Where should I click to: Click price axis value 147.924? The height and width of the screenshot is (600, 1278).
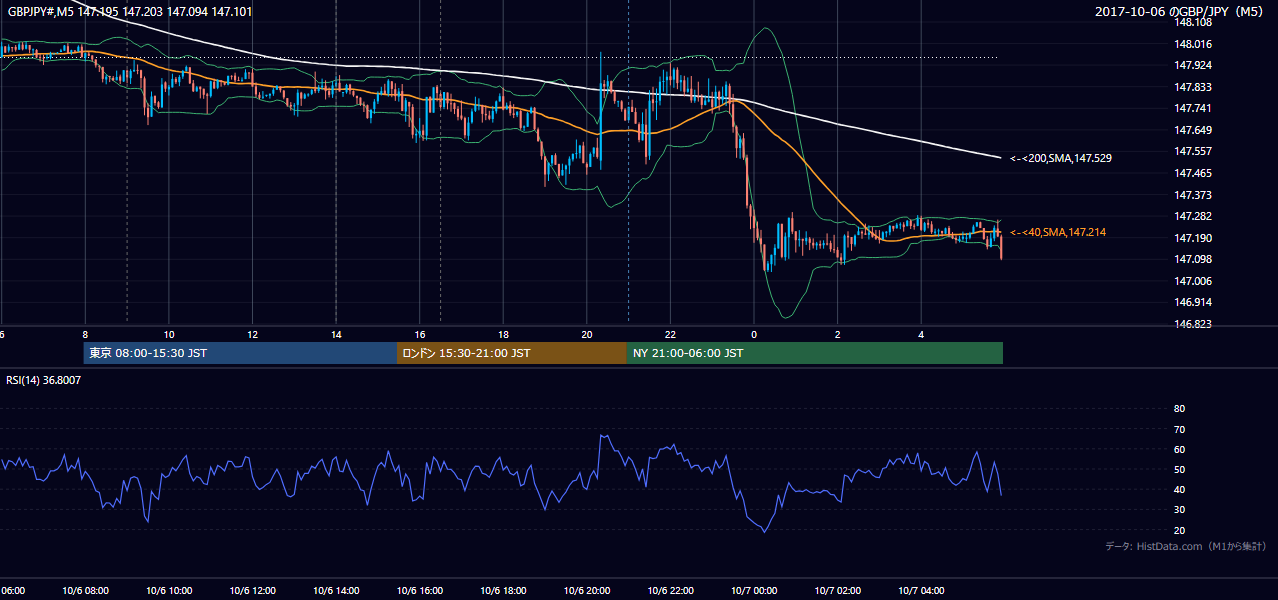(x=1193, y=66)
